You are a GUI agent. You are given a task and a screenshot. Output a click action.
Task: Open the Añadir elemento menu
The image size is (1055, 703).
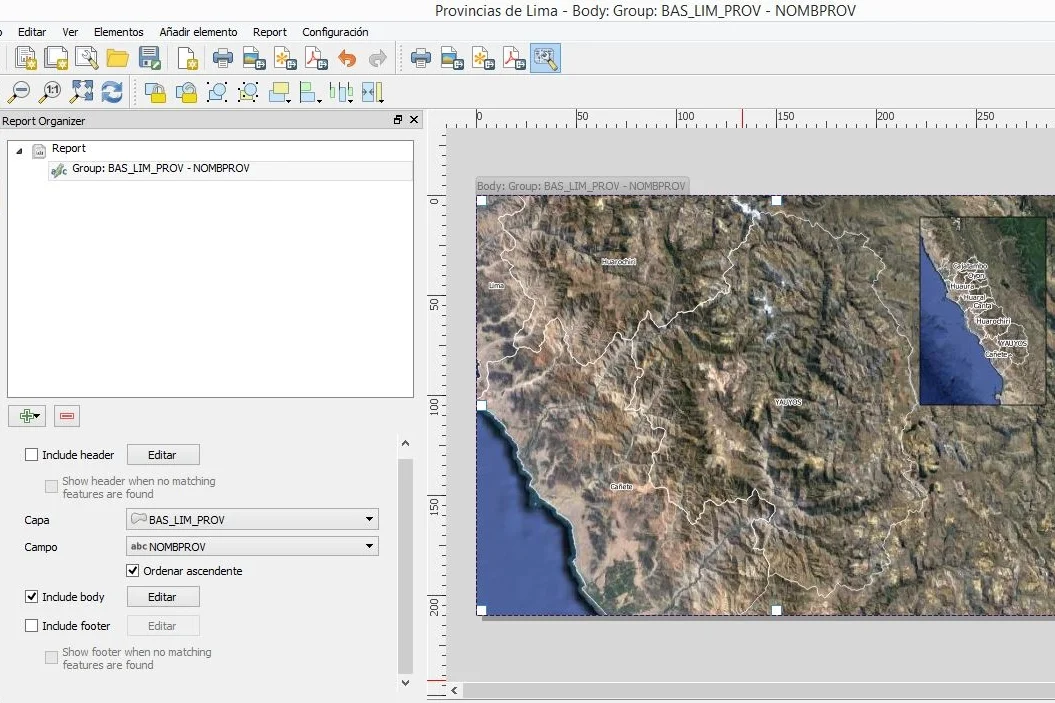click(198, 32)
